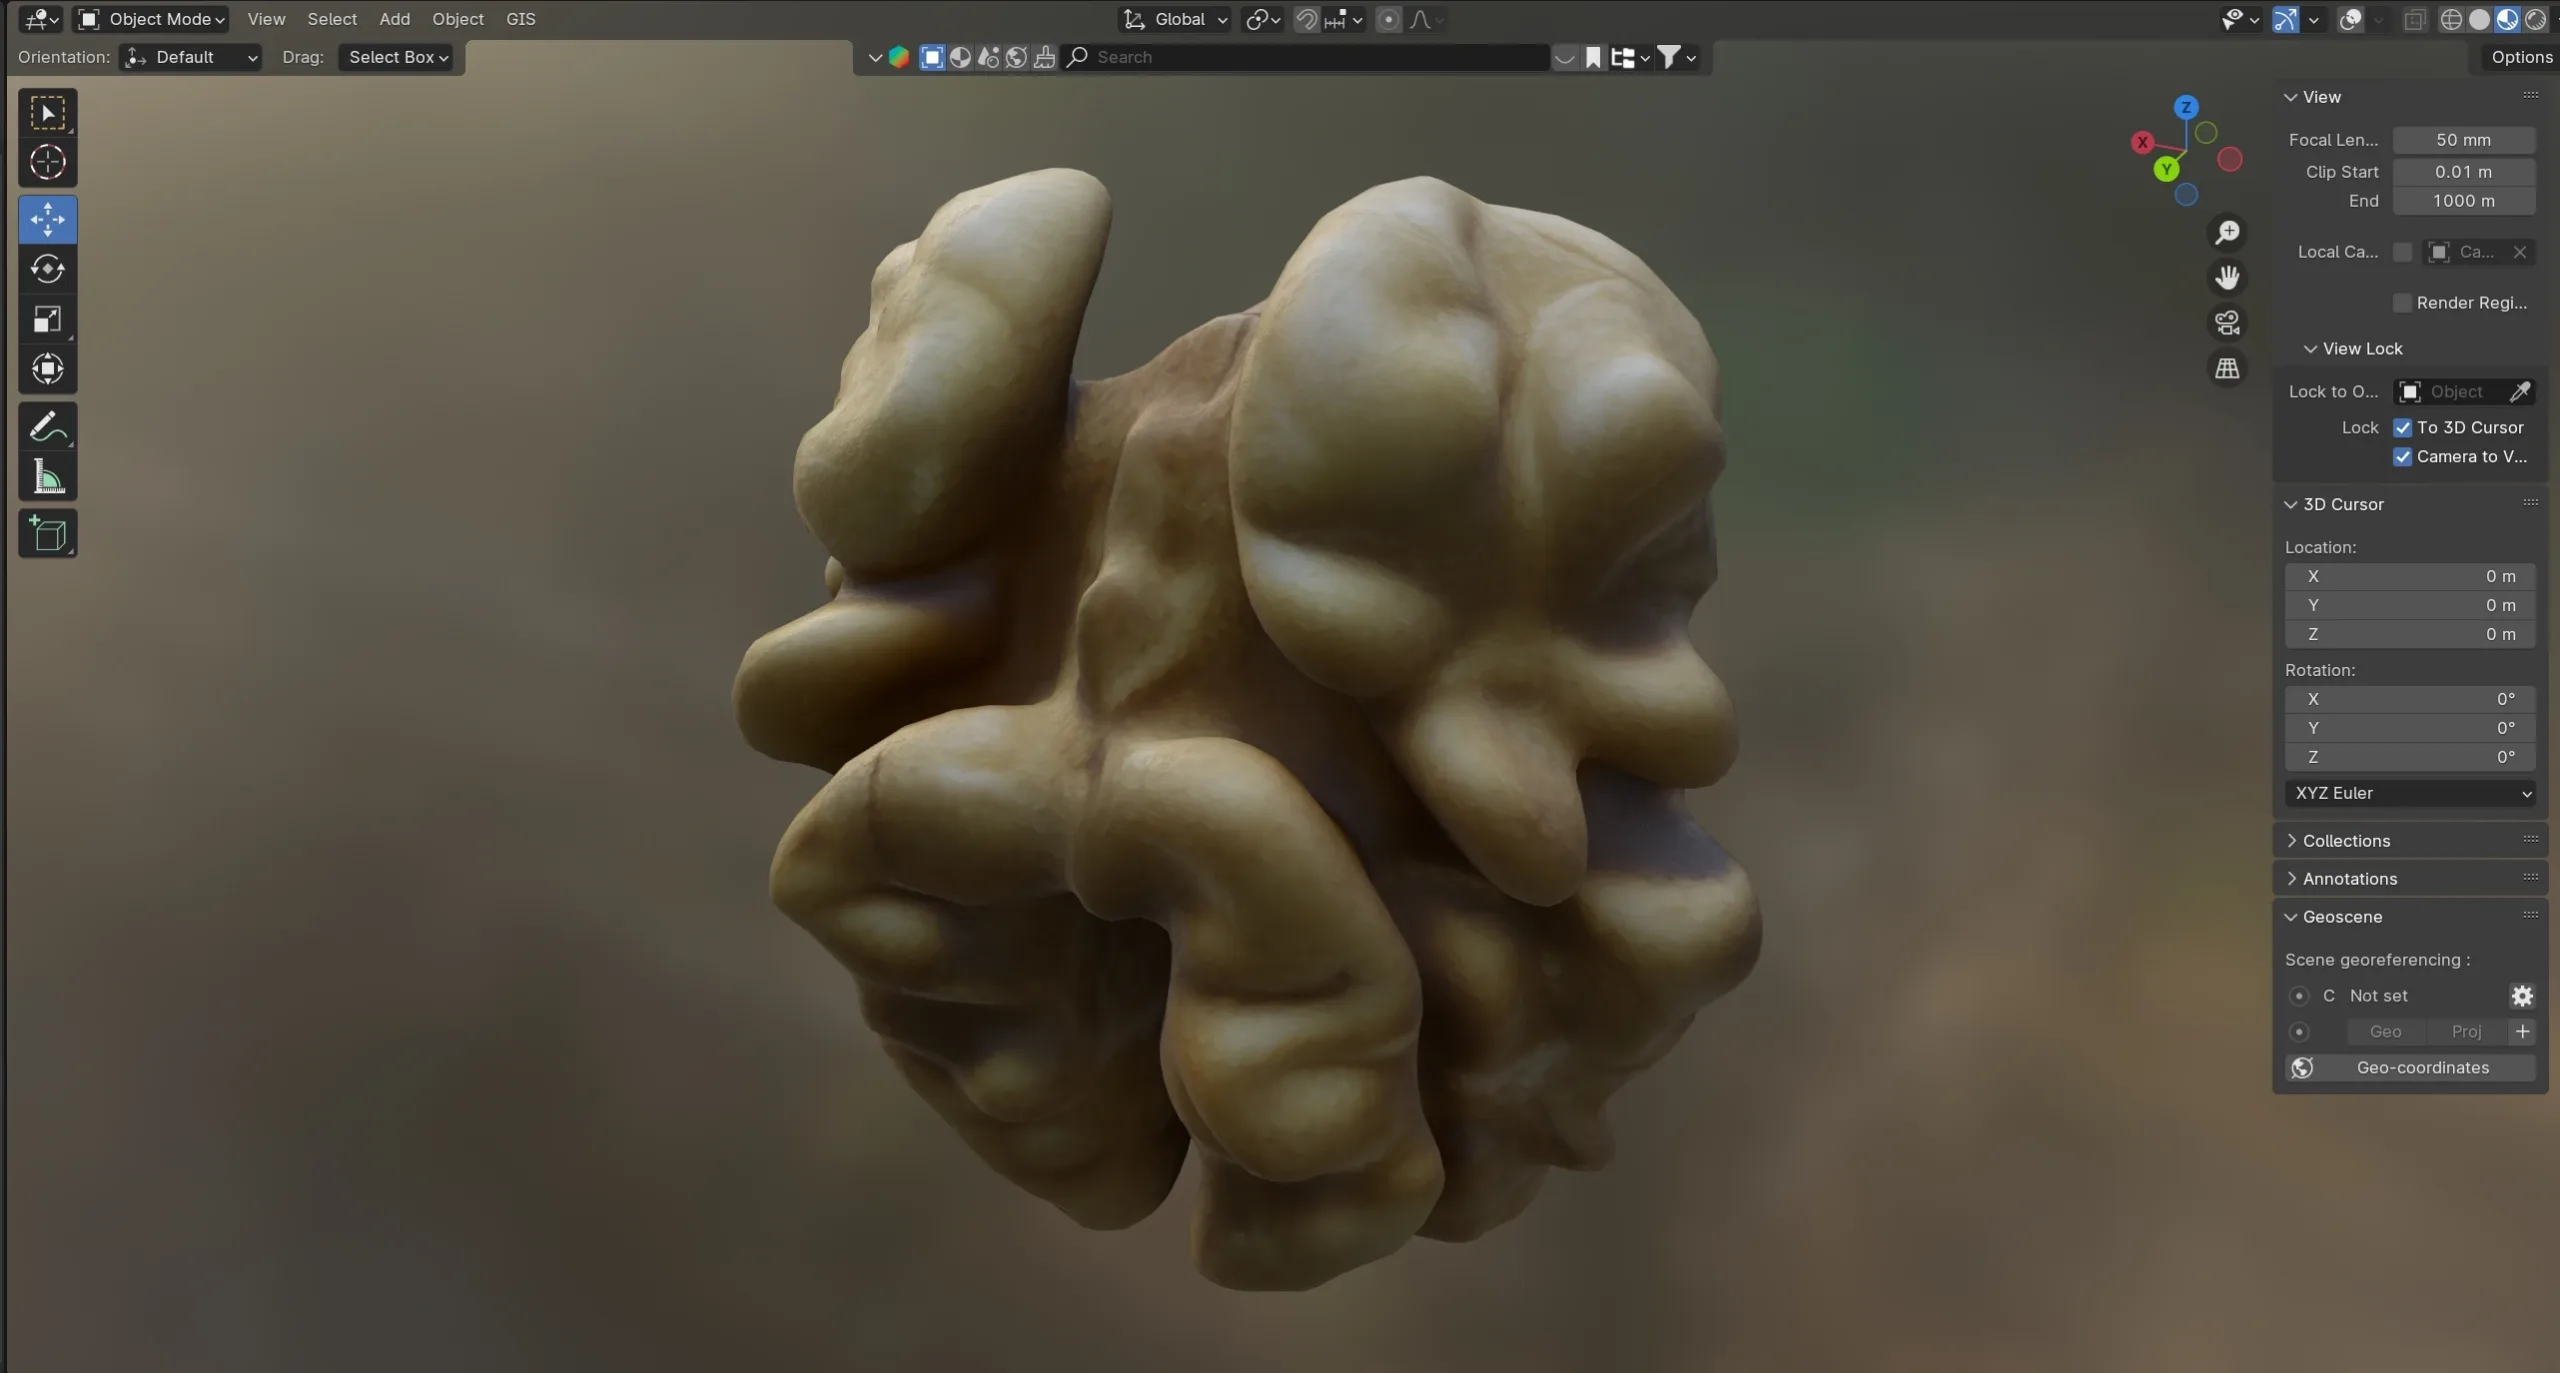Uncheck the To 3D Cursor lock option
The height and width of the screenshot is (1373, 2560).
click(2402, 427)
